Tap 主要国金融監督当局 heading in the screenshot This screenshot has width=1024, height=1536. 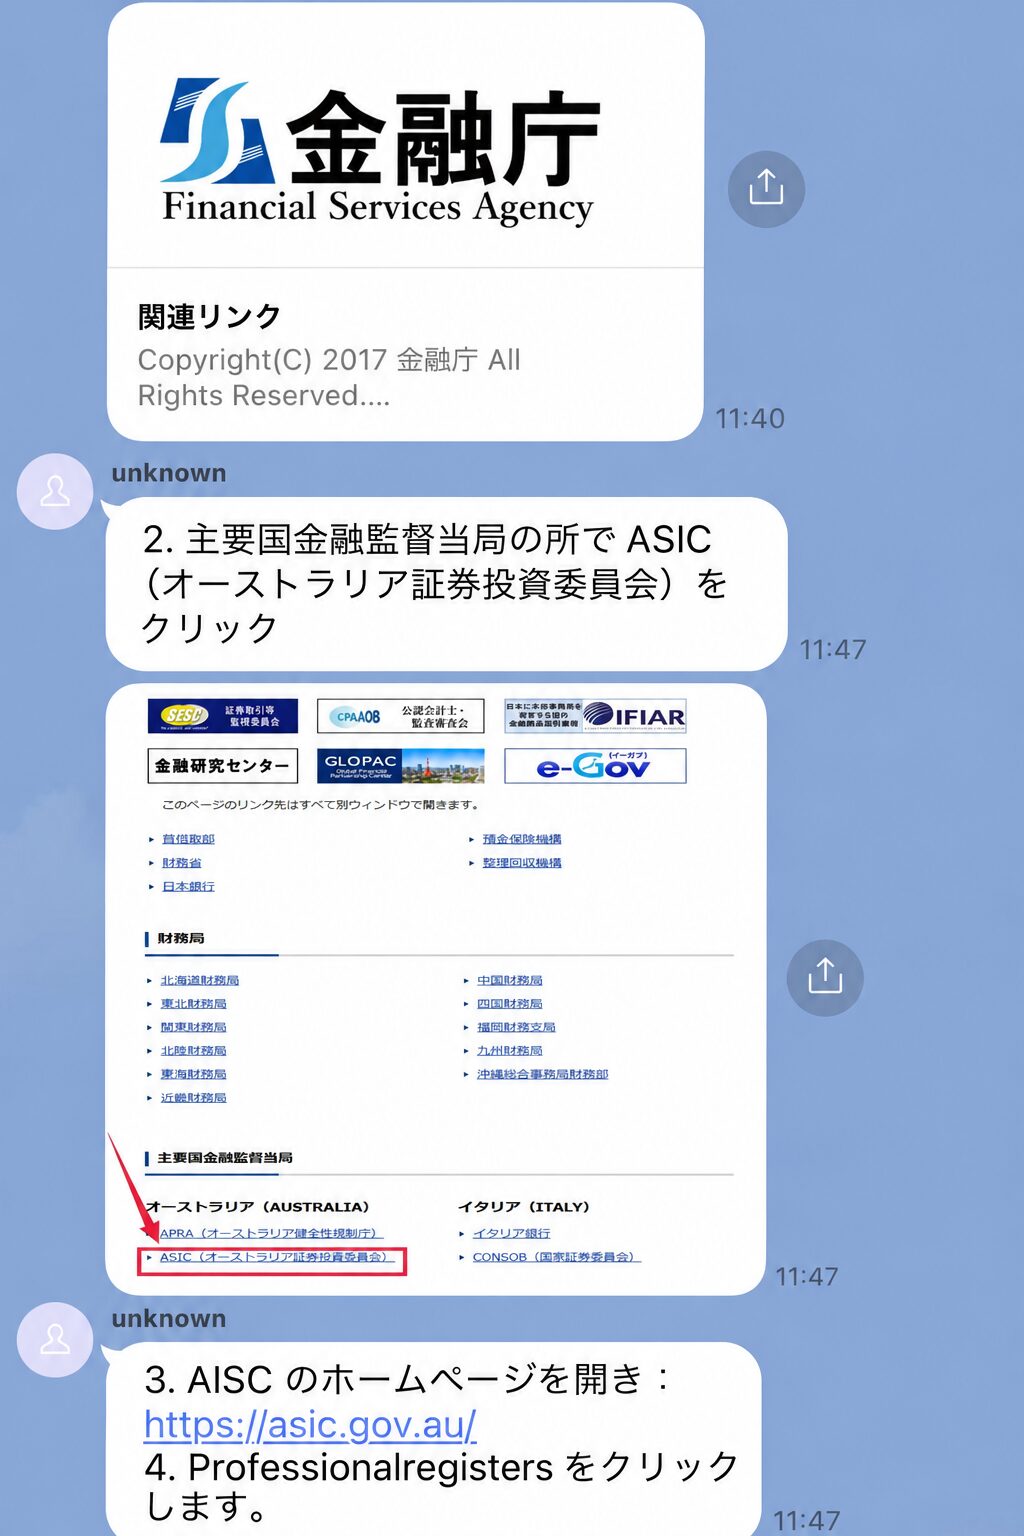point(225,1158)
